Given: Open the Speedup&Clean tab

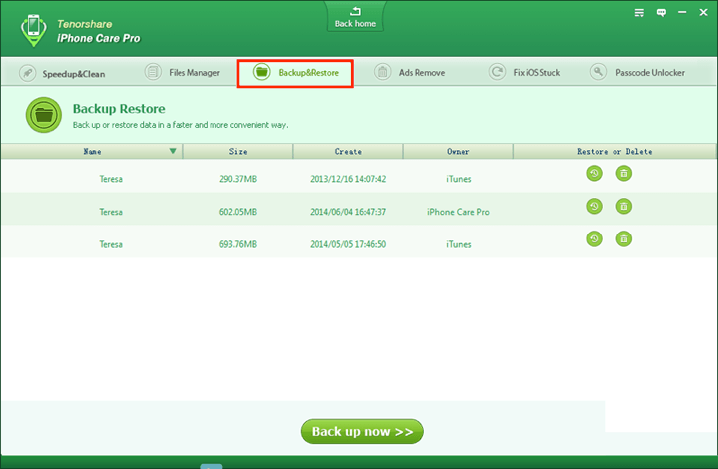Looking at the screenshot, I should click(62, 73).
